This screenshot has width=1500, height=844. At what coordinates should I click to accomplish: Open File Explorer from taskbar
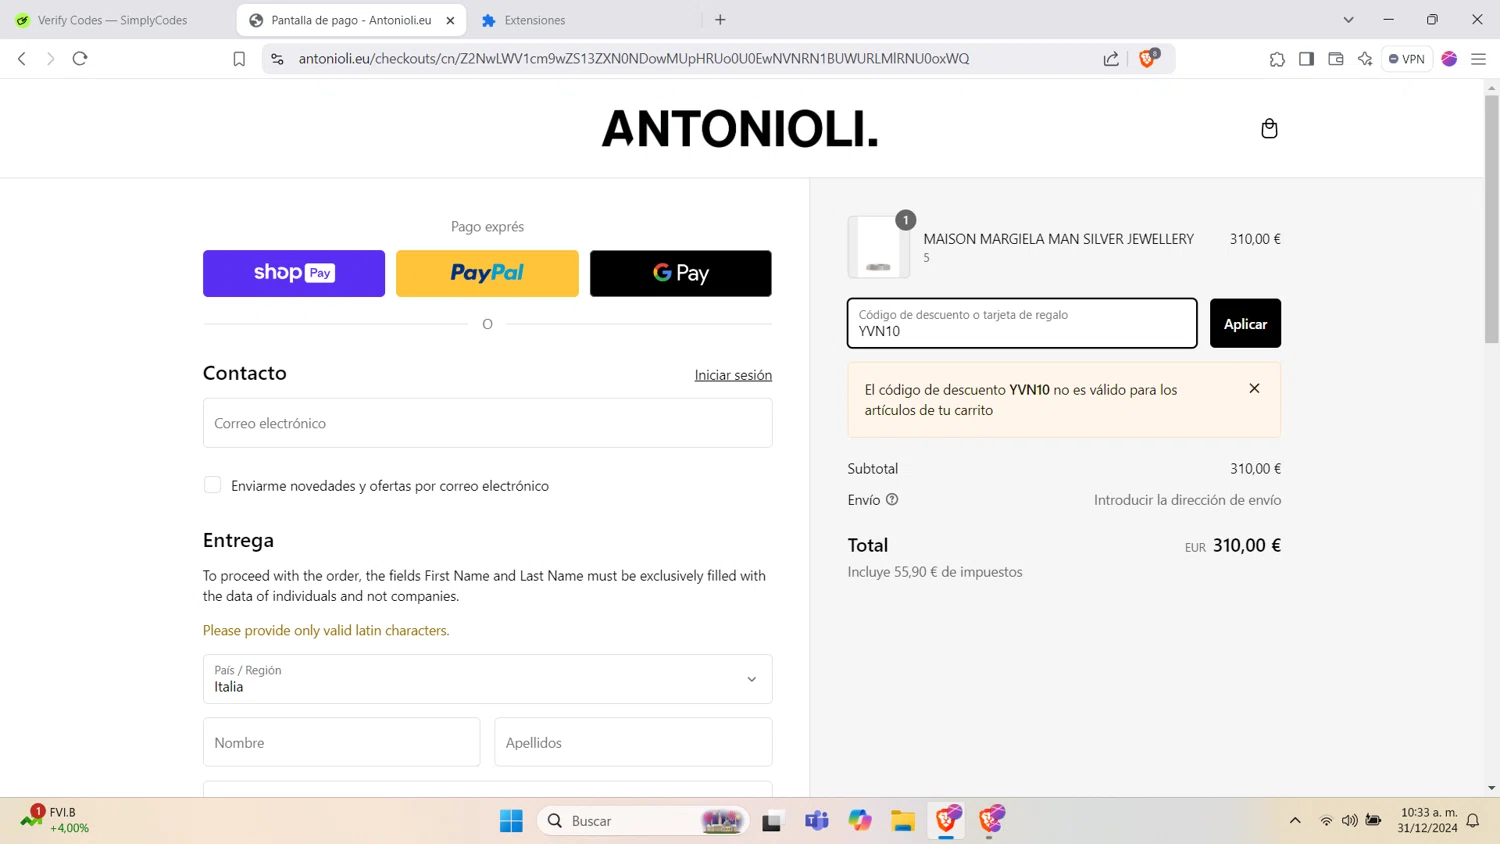tap(903, 821)
